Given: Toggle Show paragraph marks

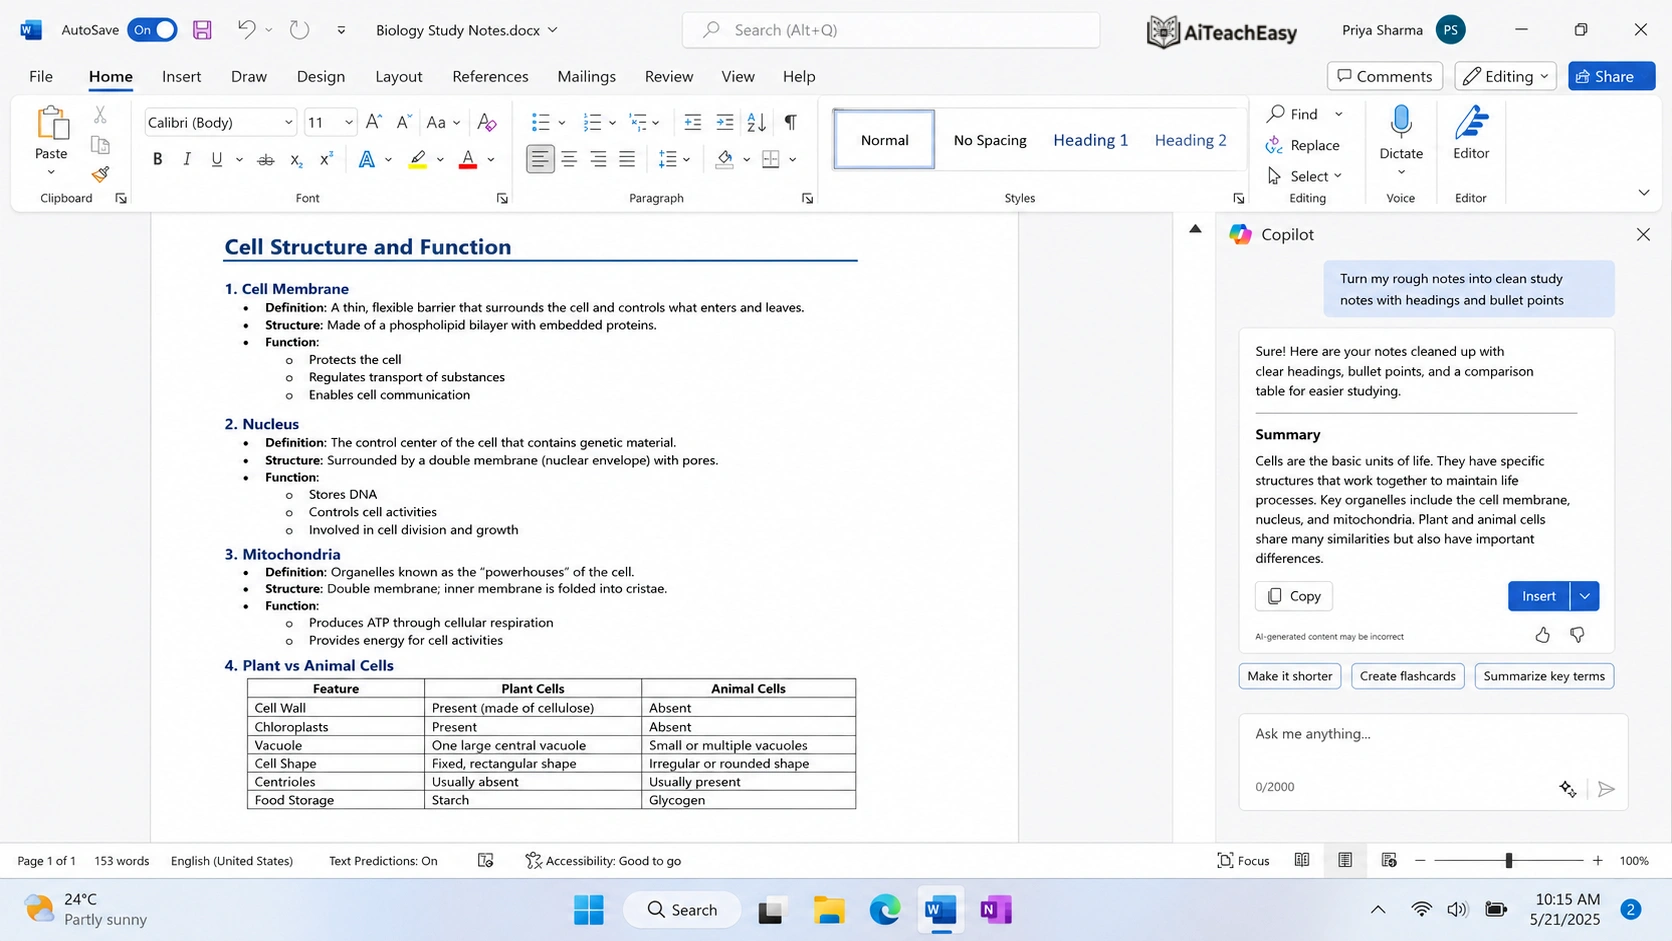Looking at the screenshot, I should point(790,122).
